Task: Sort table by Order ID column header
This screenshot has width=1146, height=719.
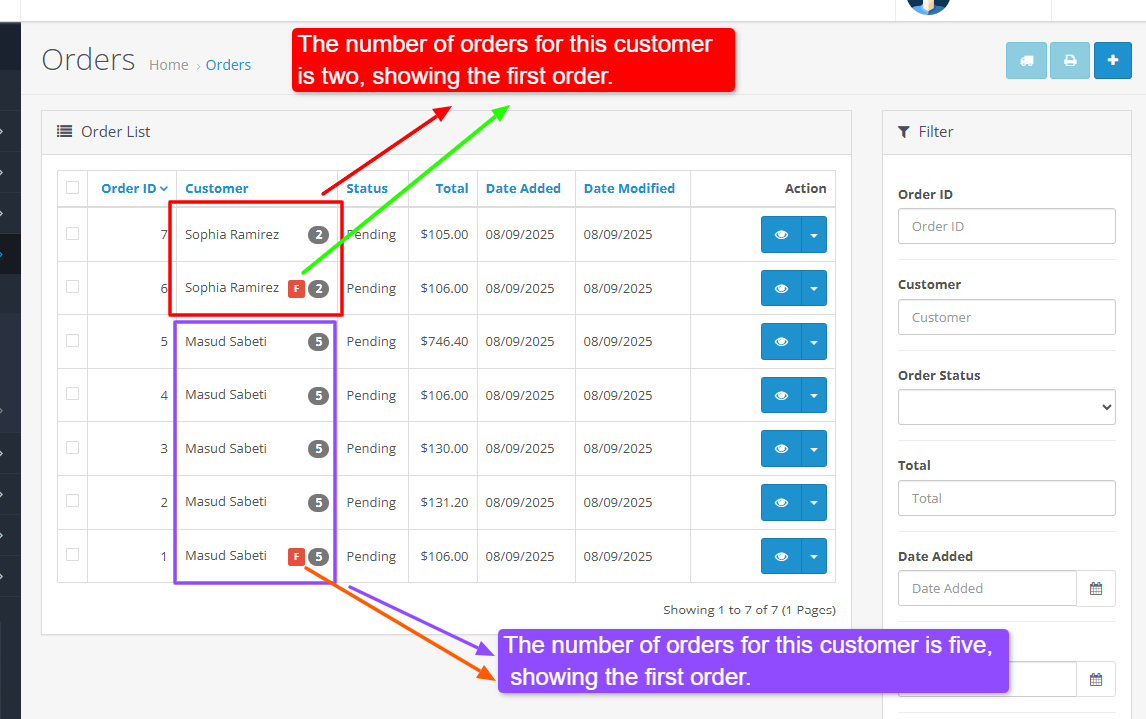Action: click(x=129, y=188)
